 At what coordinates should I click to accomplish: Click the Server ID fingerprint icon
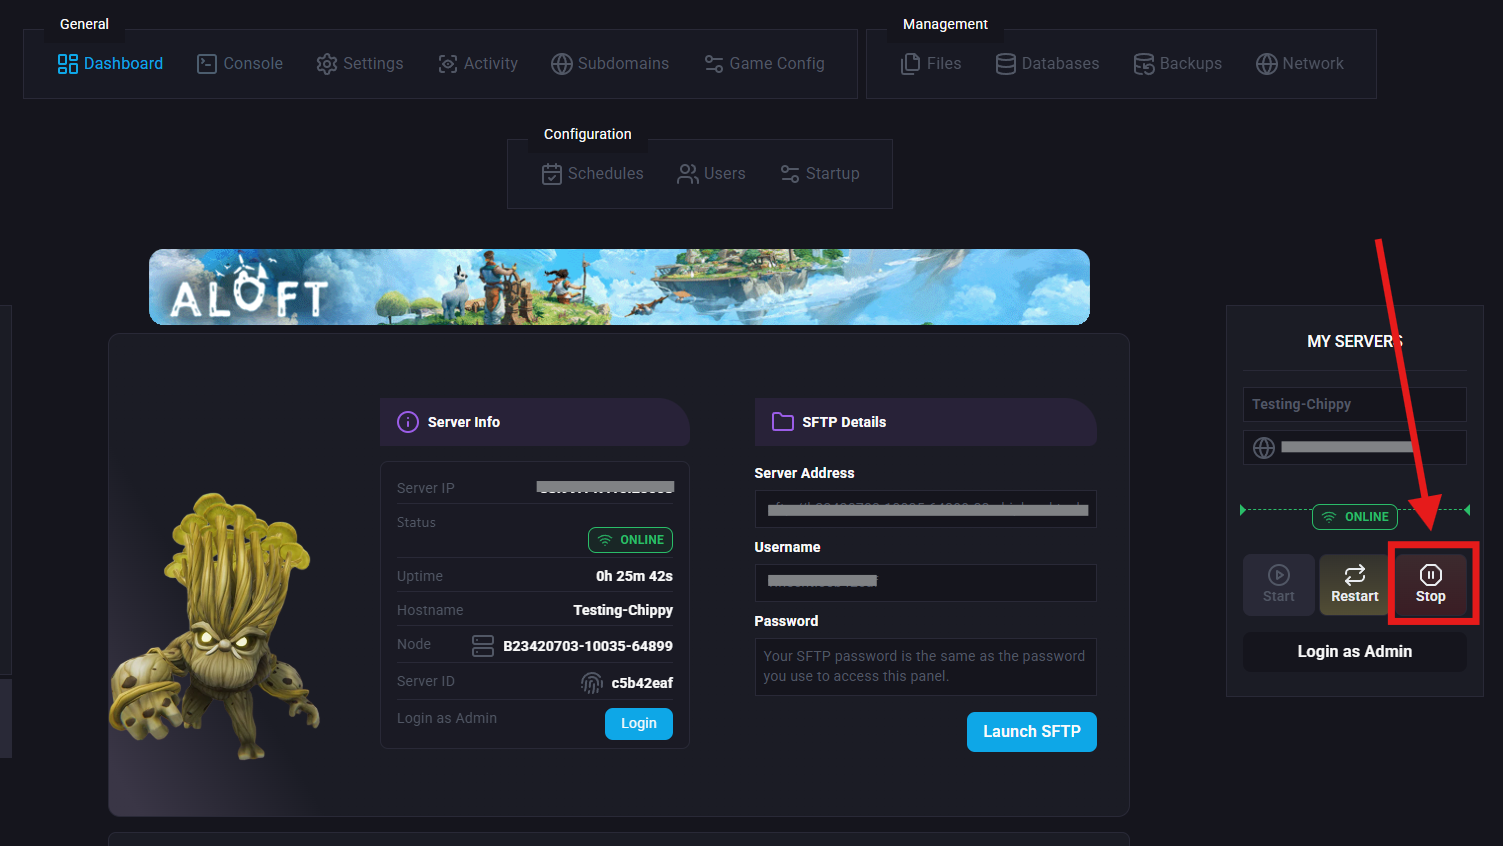click(592, 683)
